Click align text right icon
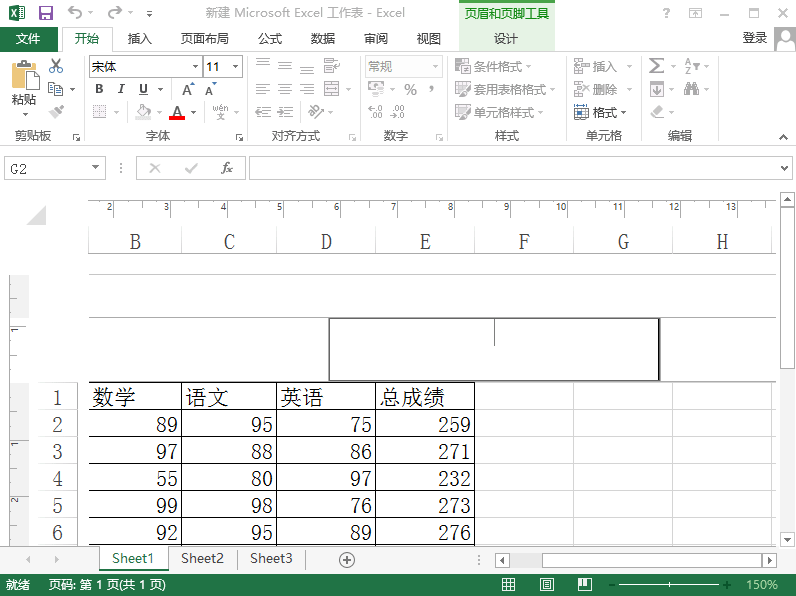 (307, 89)
